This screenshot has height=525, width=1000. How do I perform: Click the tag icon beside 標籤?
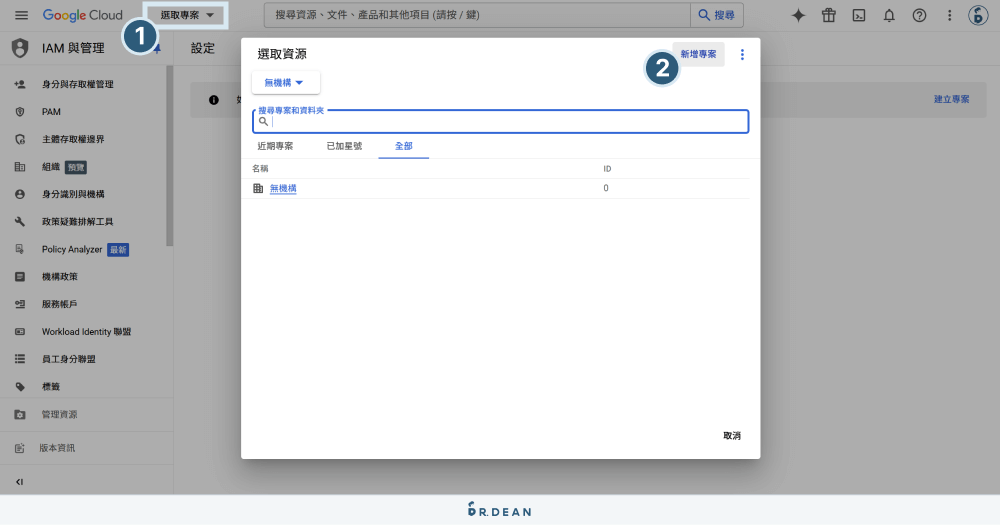point(20,387)
